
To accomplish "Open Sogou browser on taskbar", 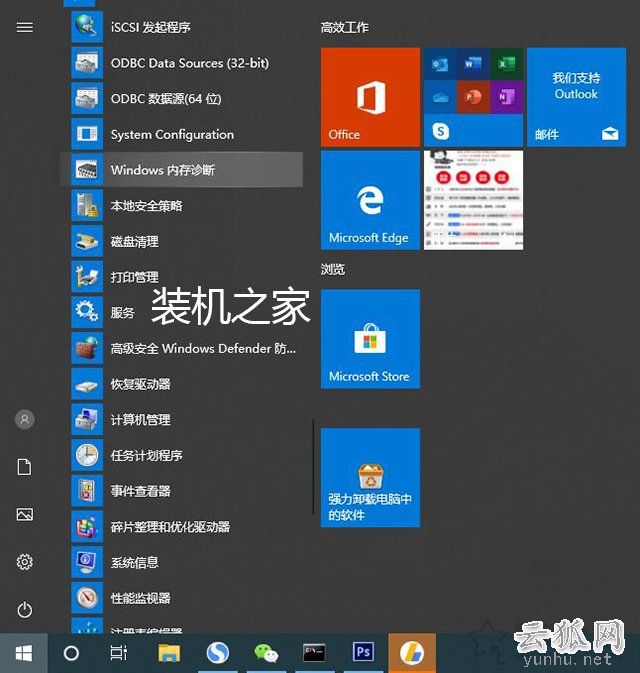I will 218,653.
